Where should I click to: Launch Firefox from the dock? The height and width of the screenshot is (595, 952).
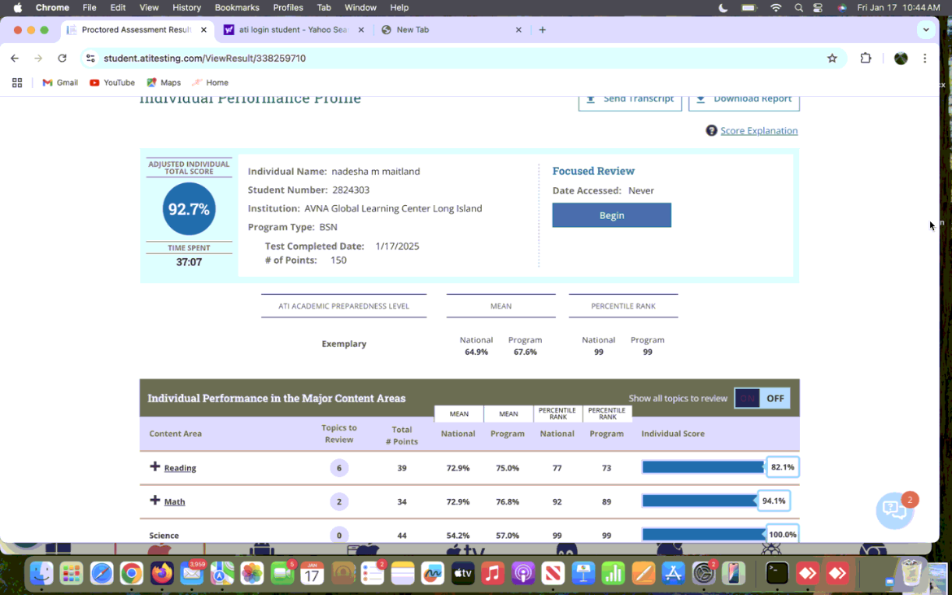pyautogui.click(x=162, y=573)
